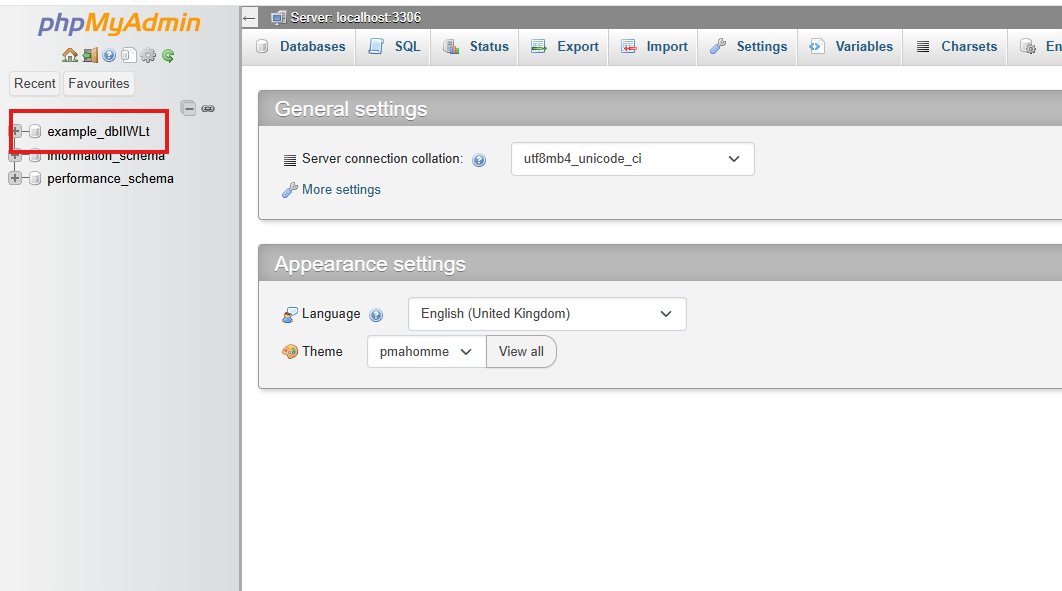Log out using the exit door icon
Image resolution: width=1062 pixels, height=591 pixels.
coord(90,56)
